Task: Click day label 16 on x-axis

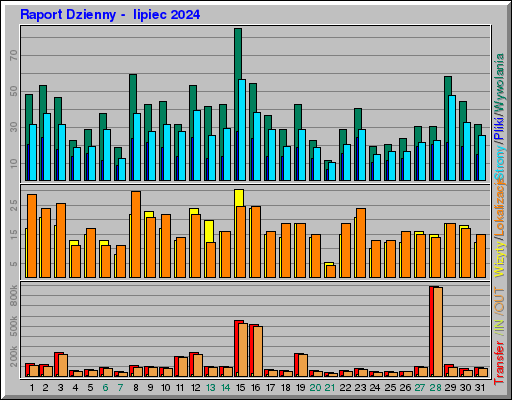Action: [255, 388]
